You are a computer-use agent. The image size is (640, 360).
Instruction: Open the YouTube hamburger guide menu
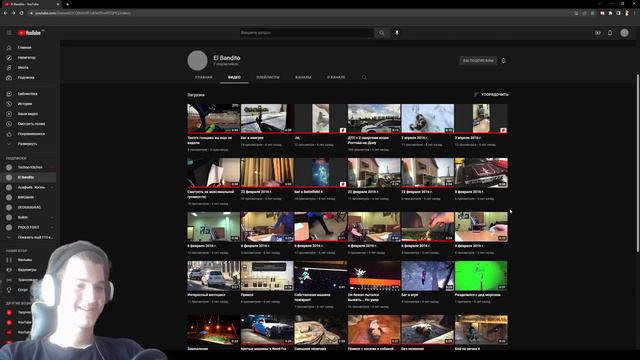(x=9, y=33)
